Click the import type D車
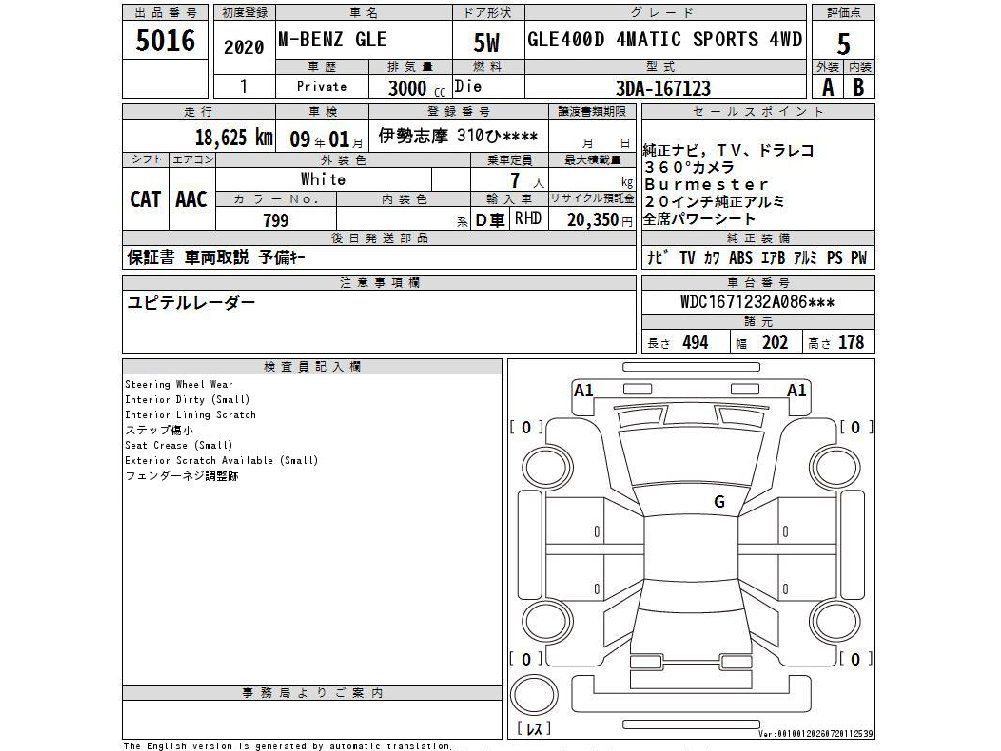This screenshot has width=1001, height=751. point(490,220)
